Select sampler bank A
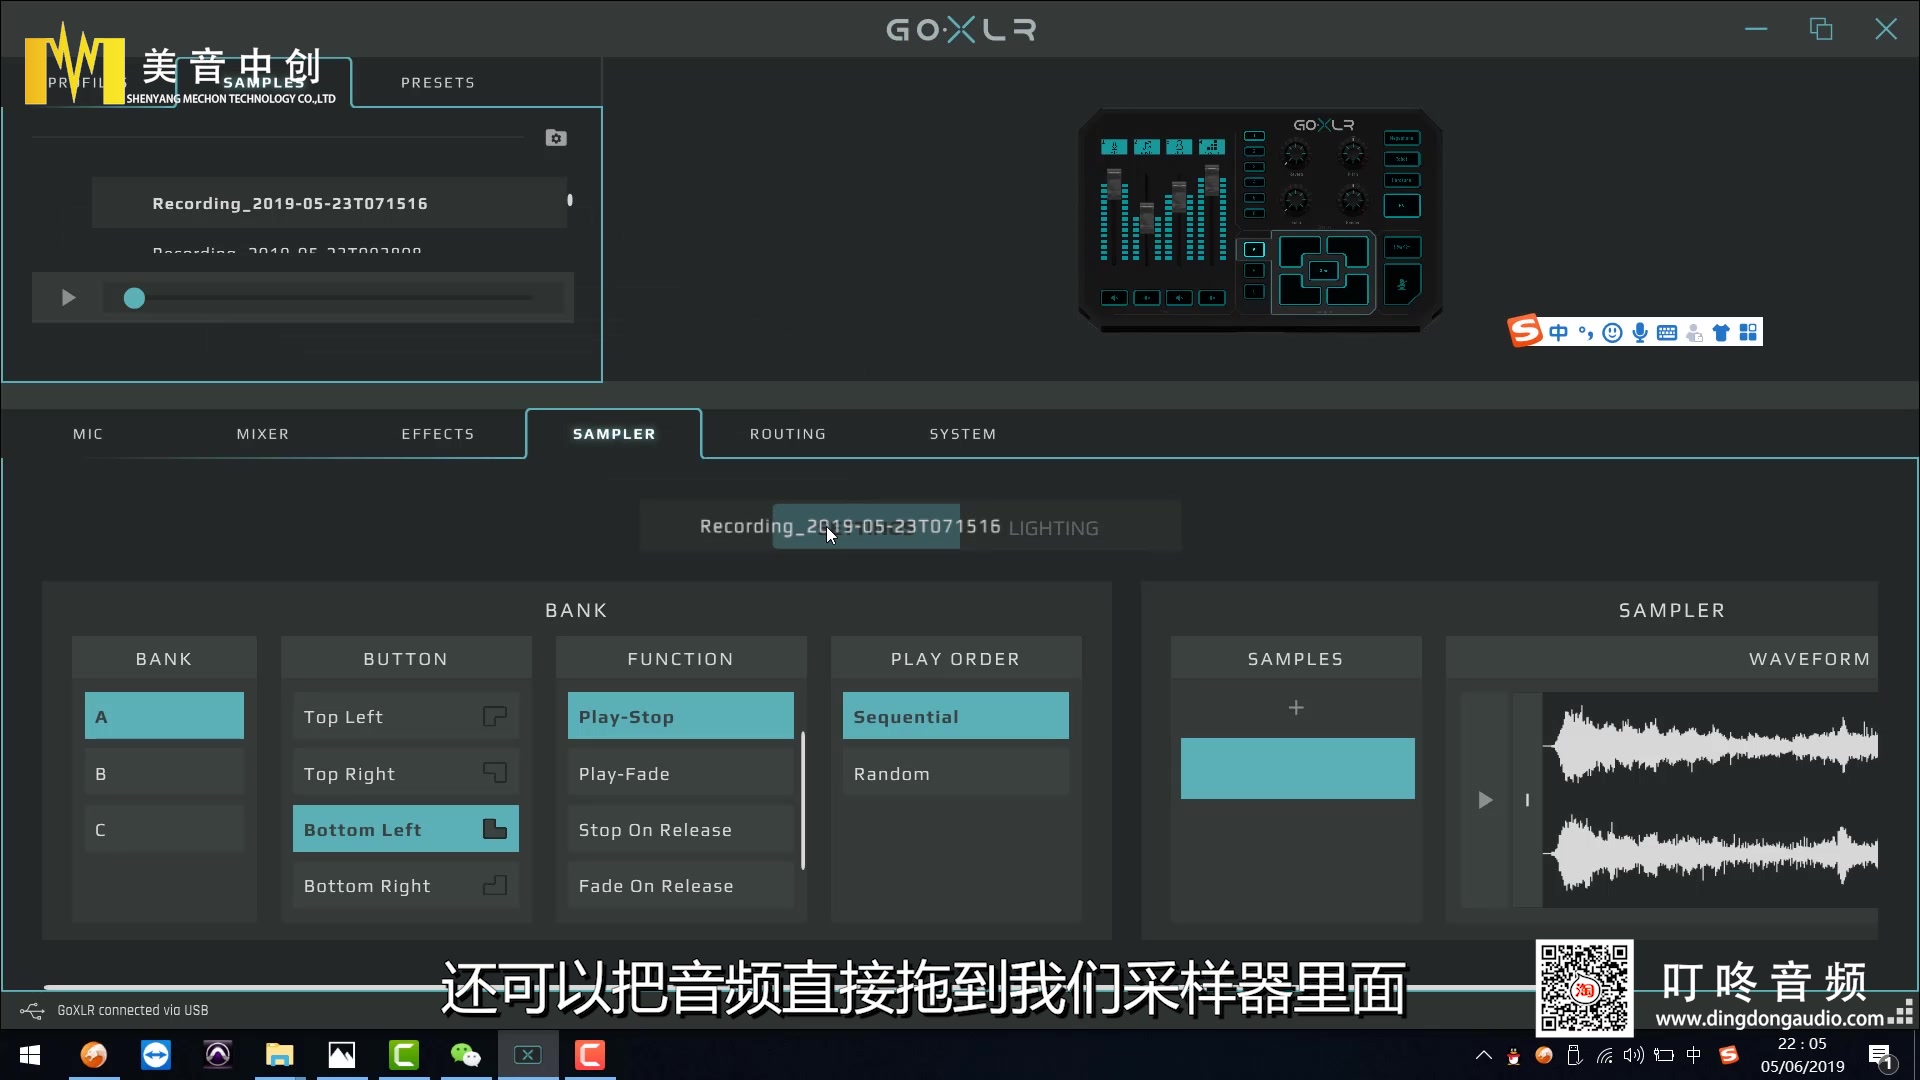This screenshot has width=1920, height=1080. coord(164,716)
